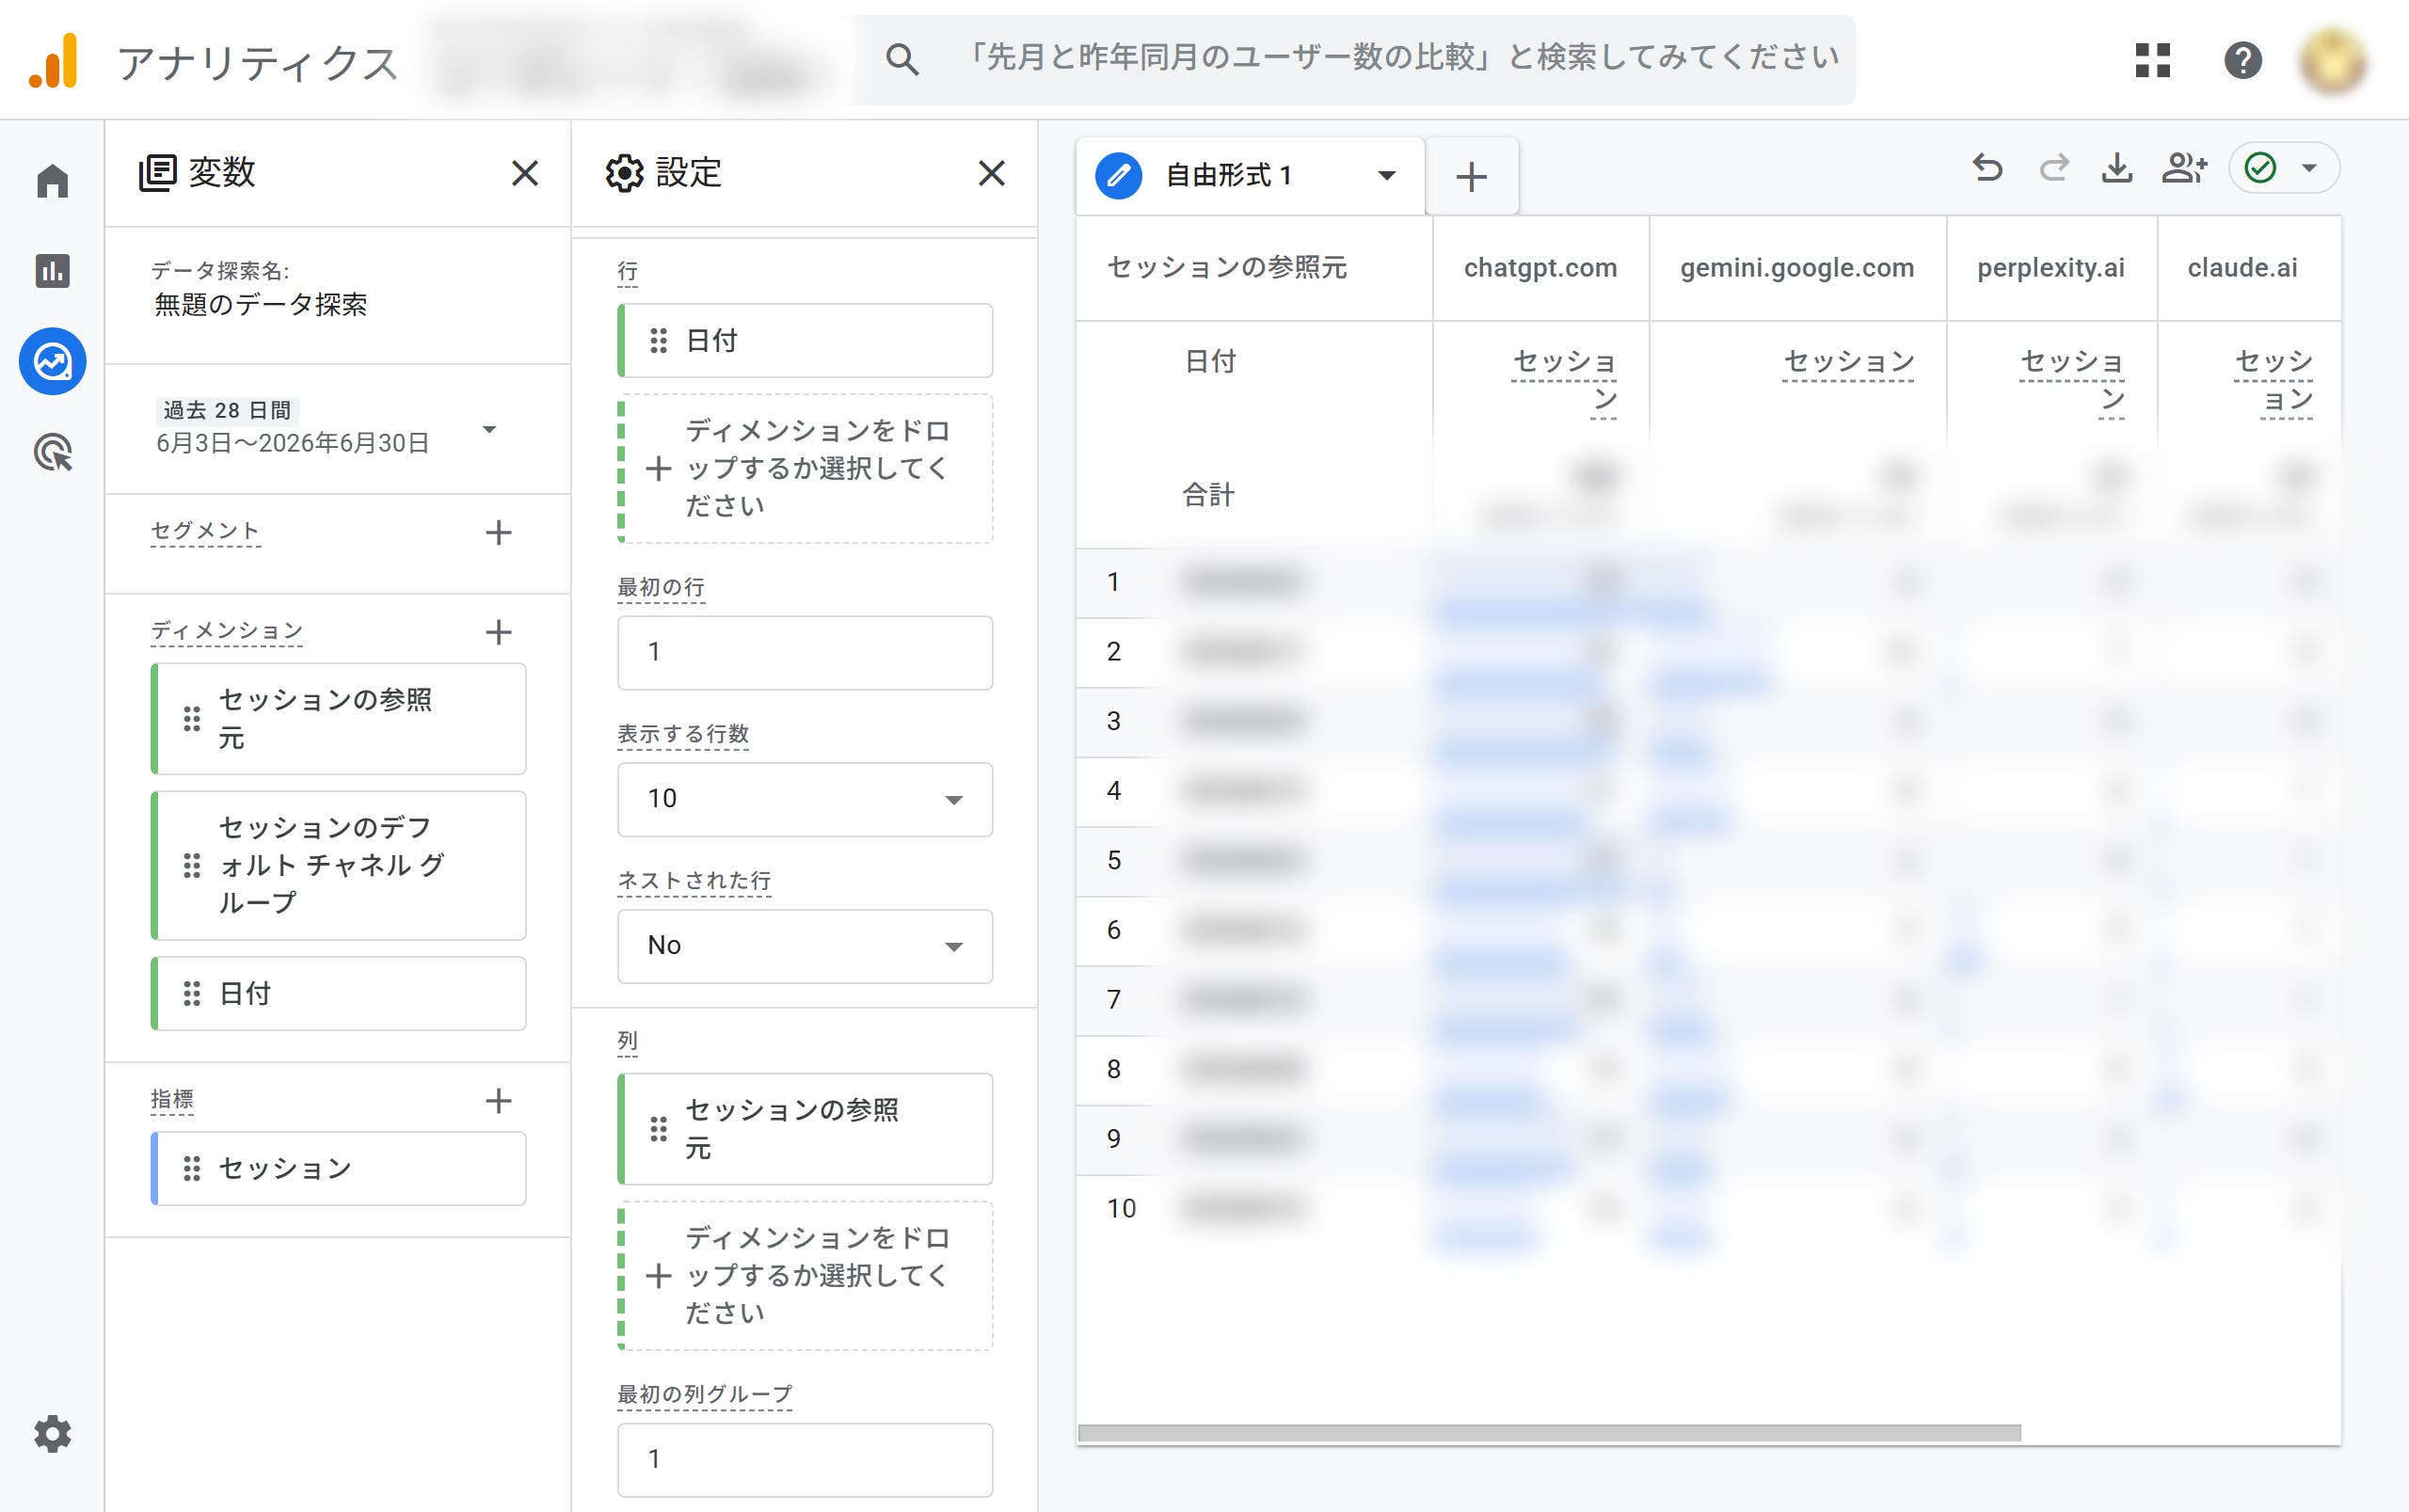This screenshot has width=2409, height=1512.
Task: Click the 日付 row header in table
Action: click(1210, 362)
